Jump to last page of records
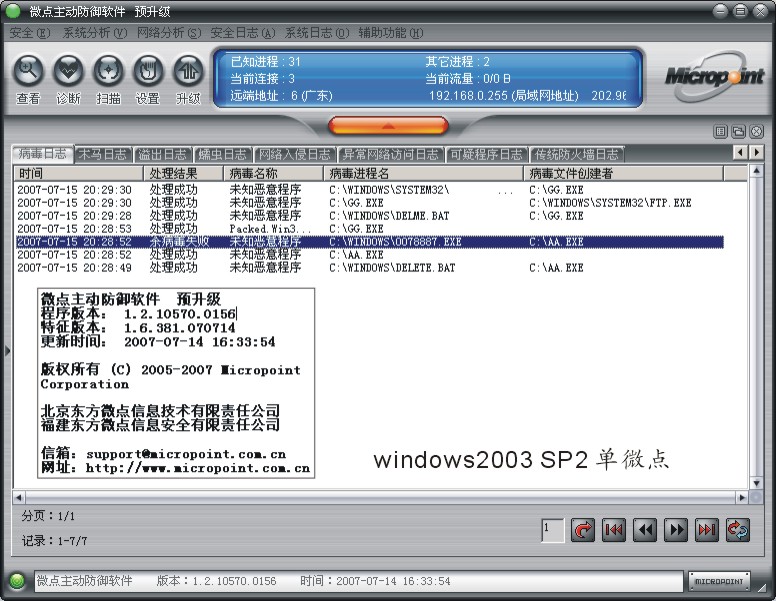This screenshot has height=601, width=776. [x=707, y=530]
